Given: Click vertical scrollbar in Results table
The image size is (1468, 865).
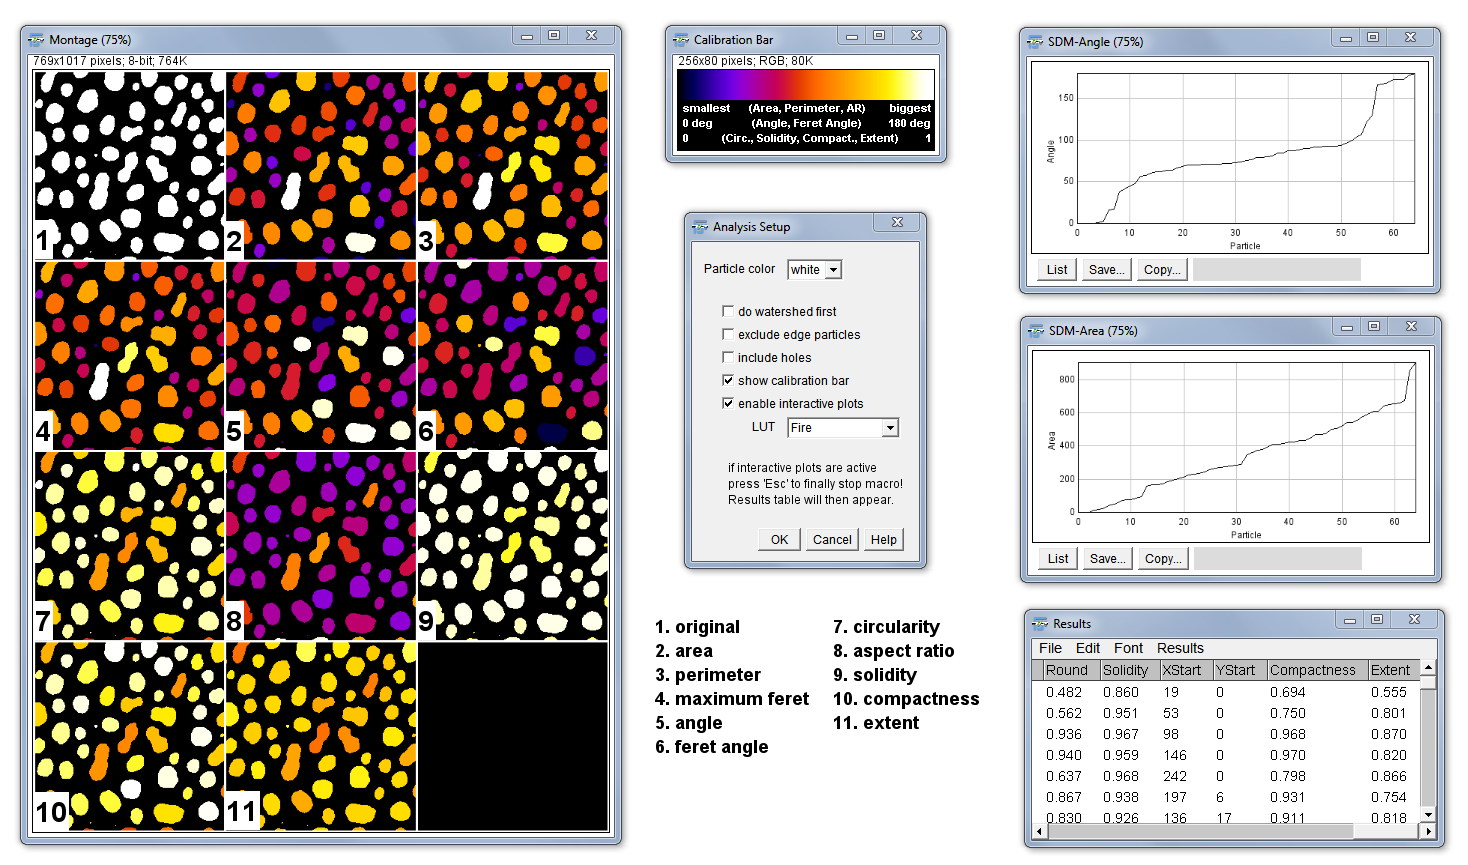Looking at the screenshot, I should [1428, 742].
